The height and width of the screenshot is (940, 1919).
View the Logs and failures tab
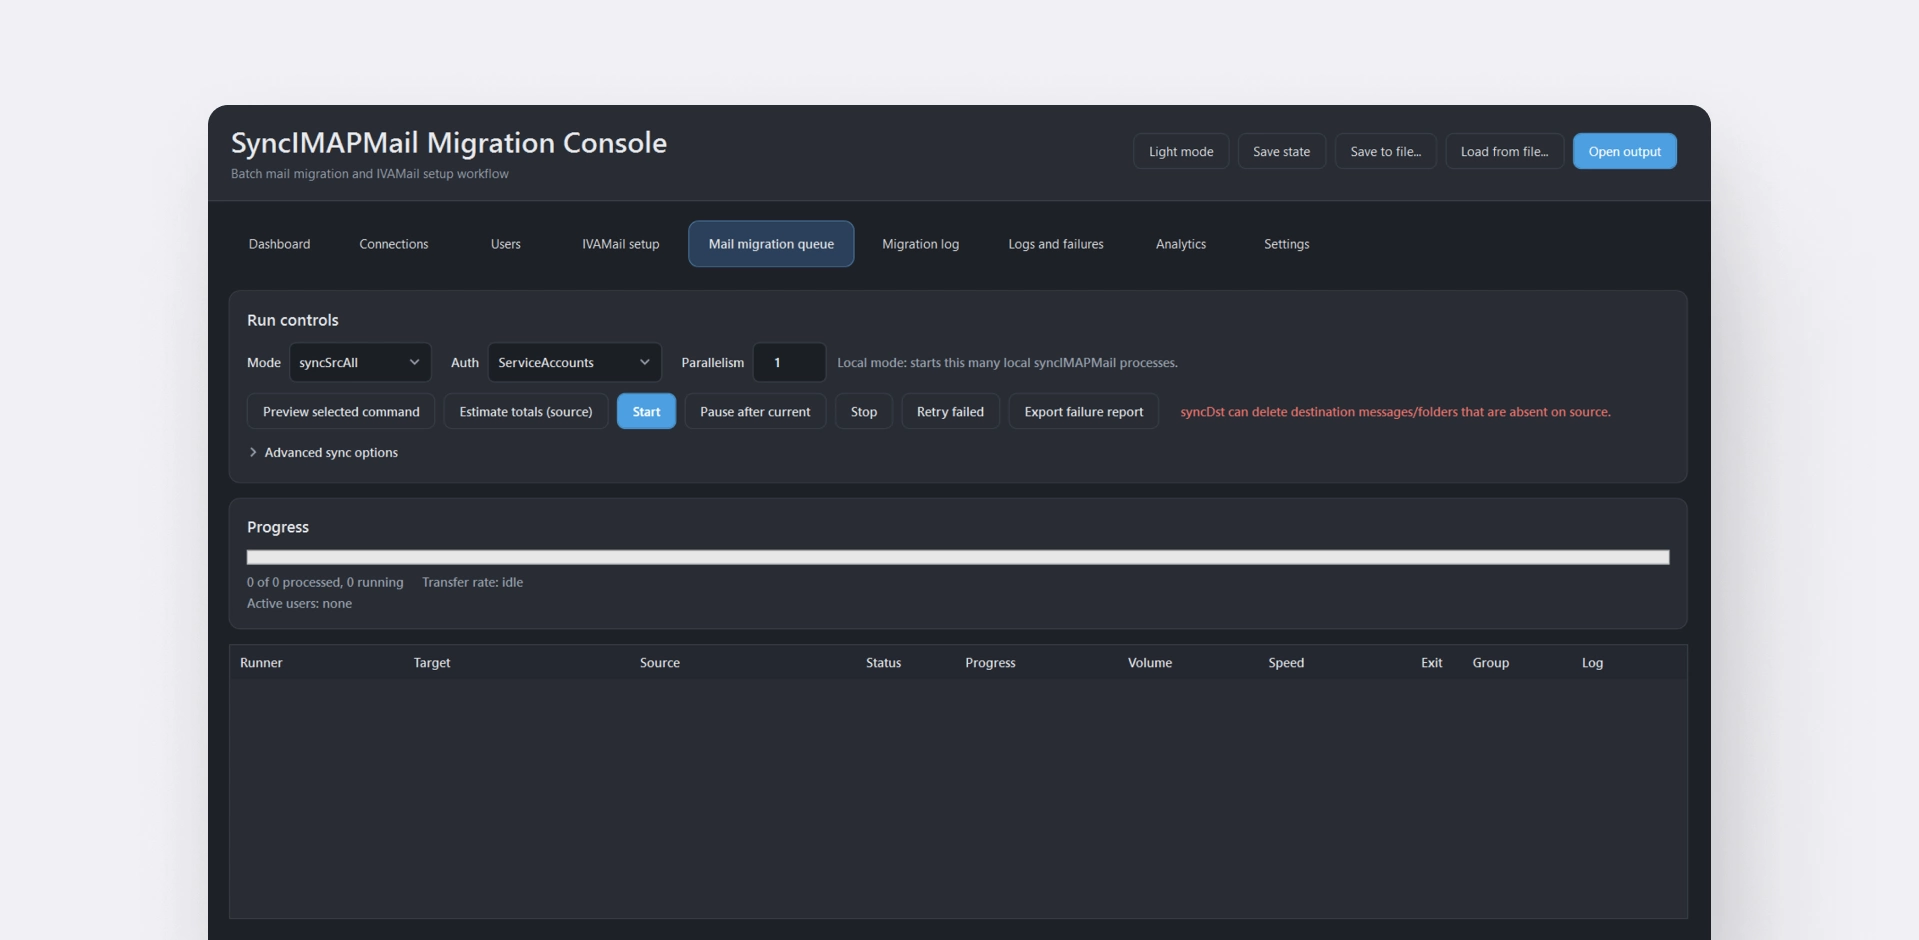1055,244
